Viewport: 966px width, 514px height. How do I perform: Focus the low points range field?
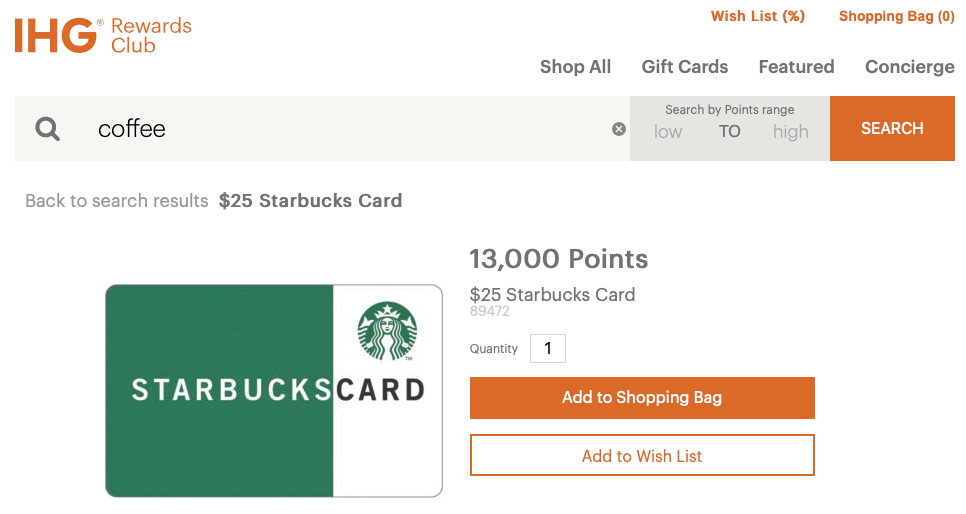pyautogui.click(x=668, y=132)
